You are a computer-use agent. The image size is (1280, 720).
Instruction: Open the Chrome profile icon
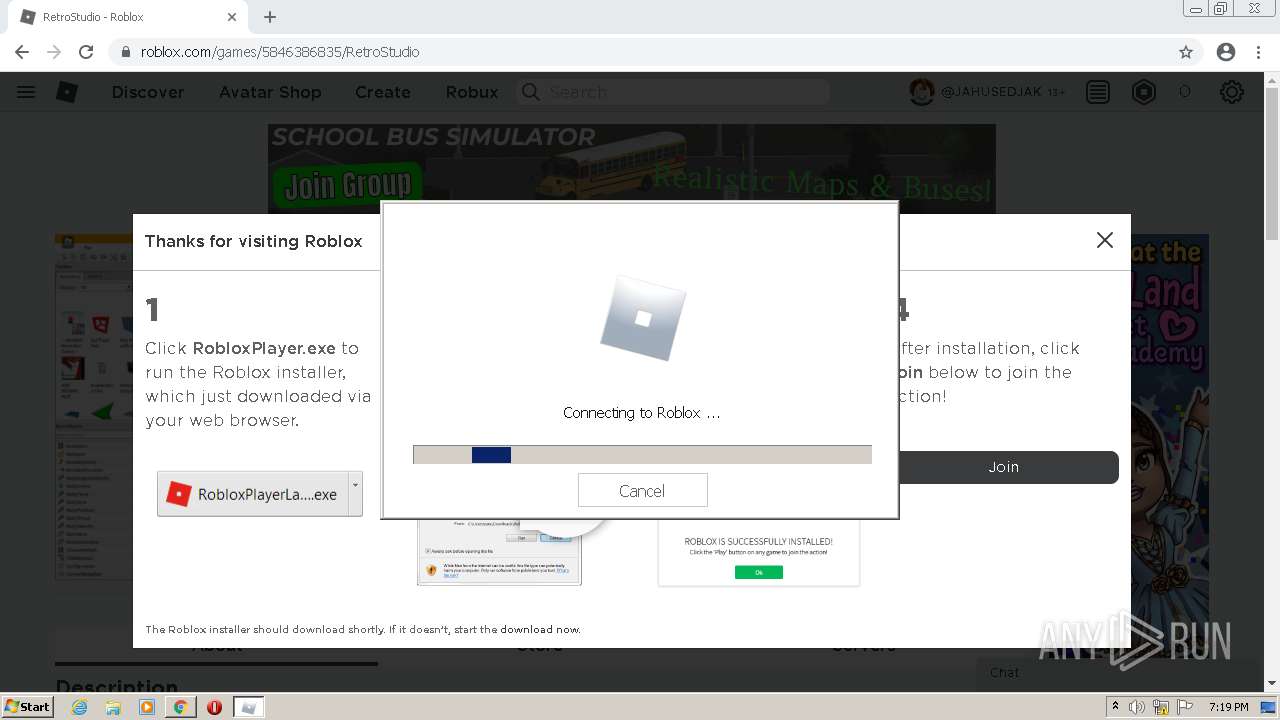coord(1226,52)
